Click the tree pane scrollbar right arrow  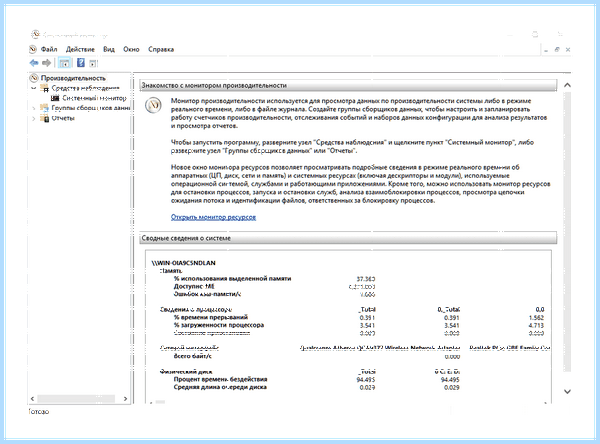pyautogui.click(x=125, y=398)
